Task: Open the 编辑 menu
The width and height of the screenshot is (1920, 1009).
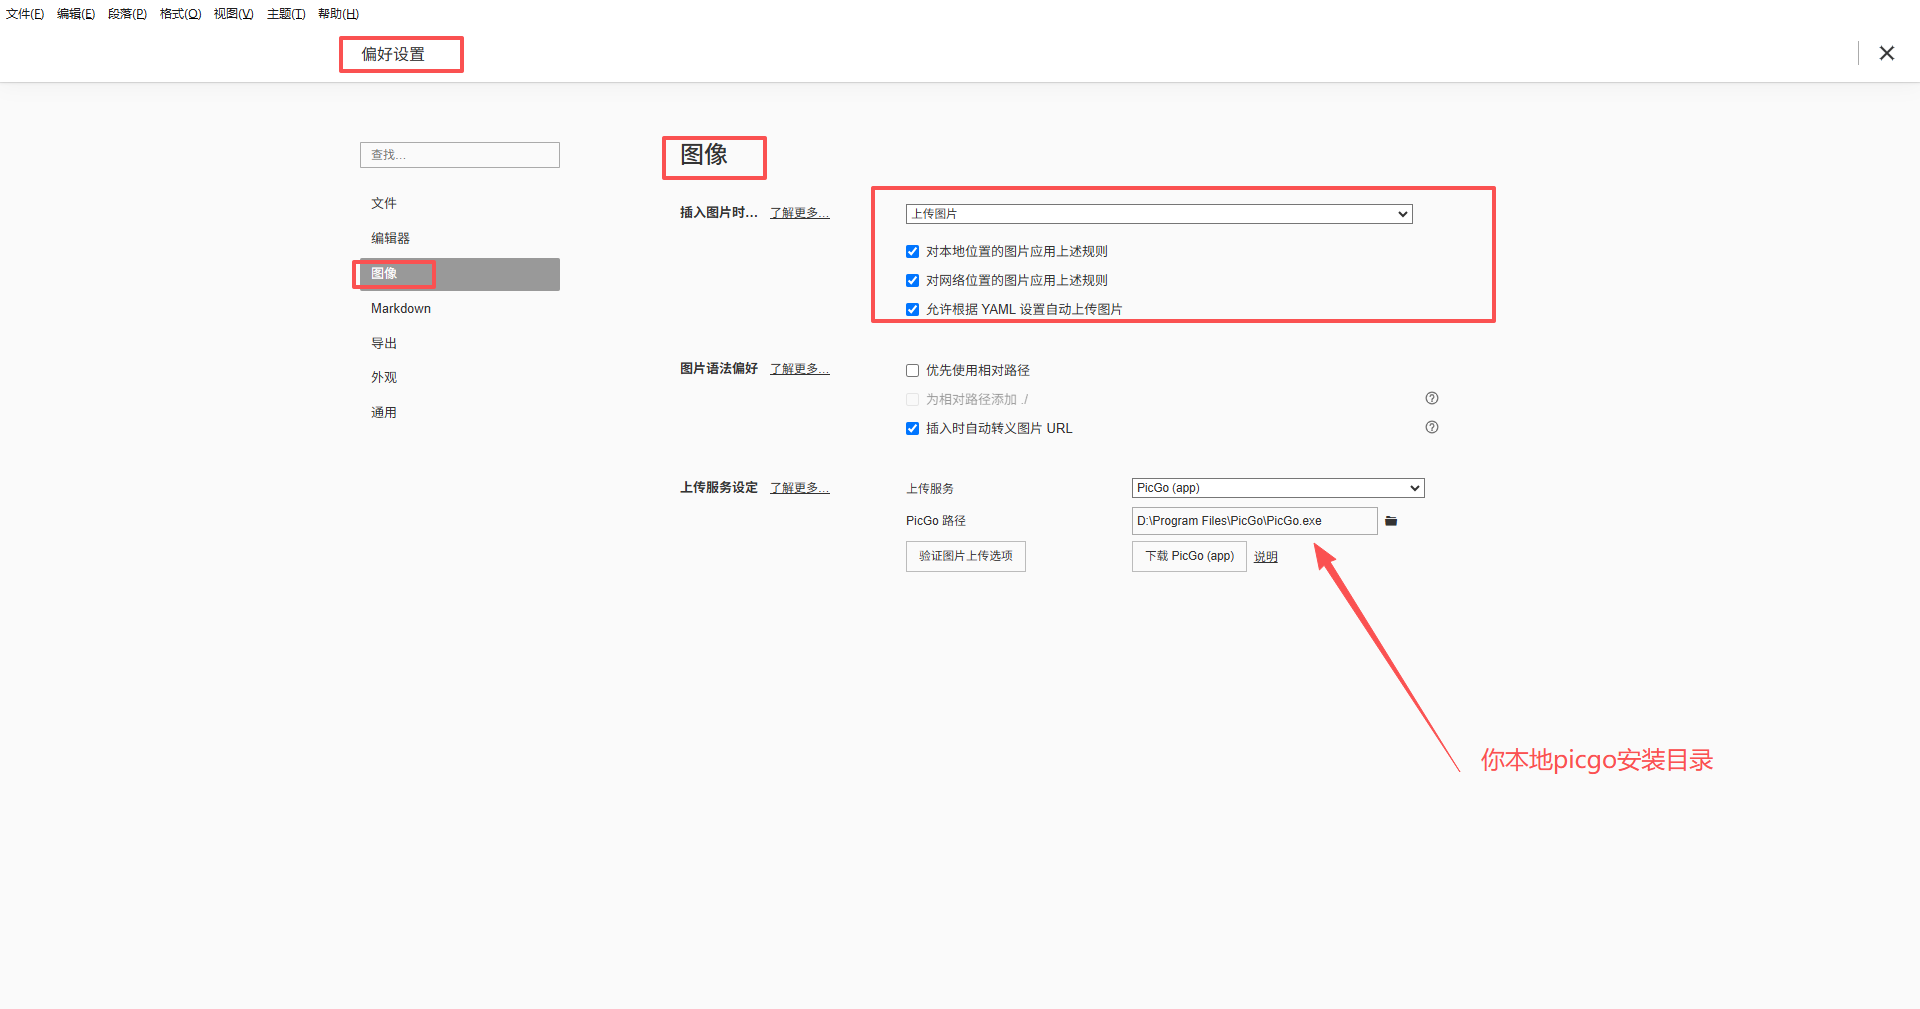Action: 76,14
